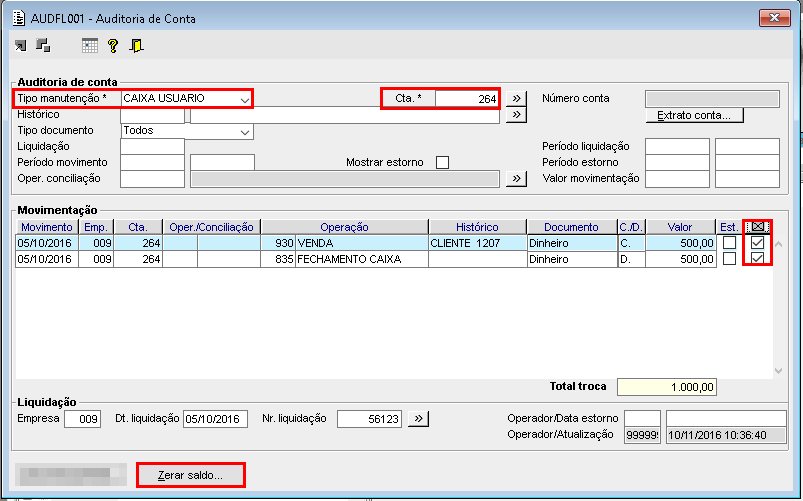Click the first Período liquidação field
This screenshot has height=501, width=803.
(x=677, y=147)
